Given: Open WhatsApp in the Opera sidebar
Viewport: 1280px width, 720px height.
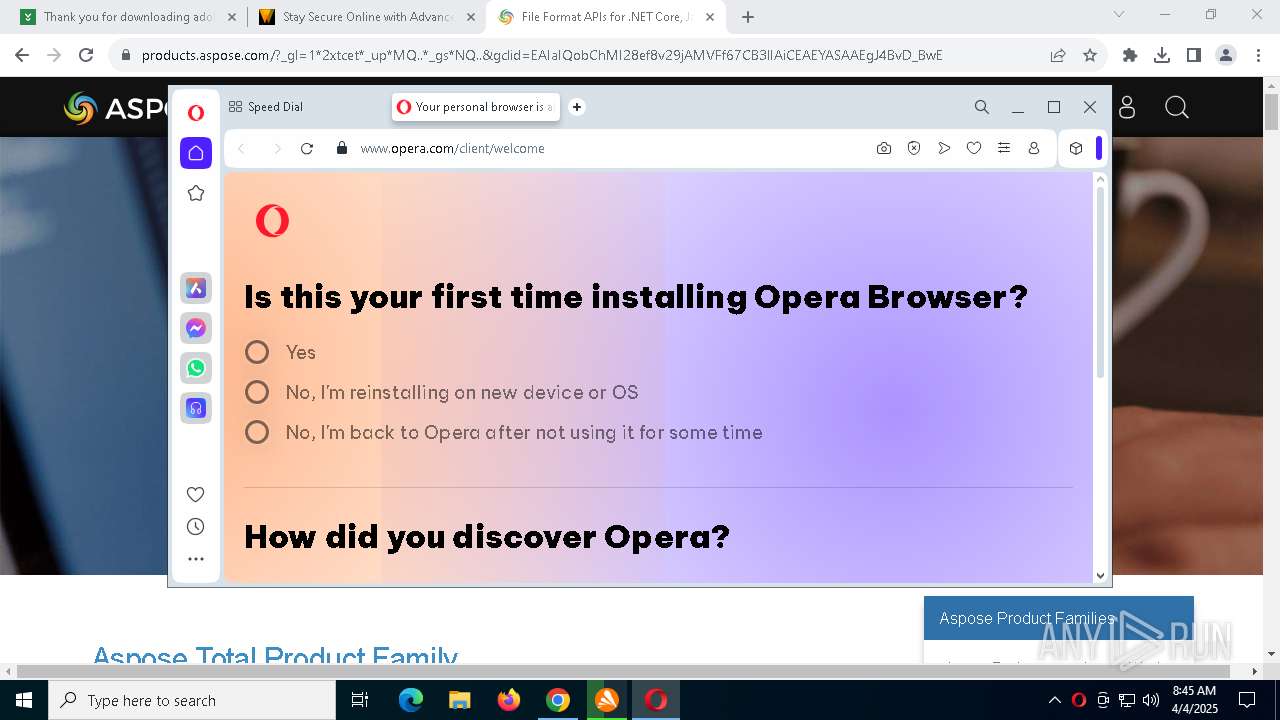Looking at the screenshot, I should (196, 368).
